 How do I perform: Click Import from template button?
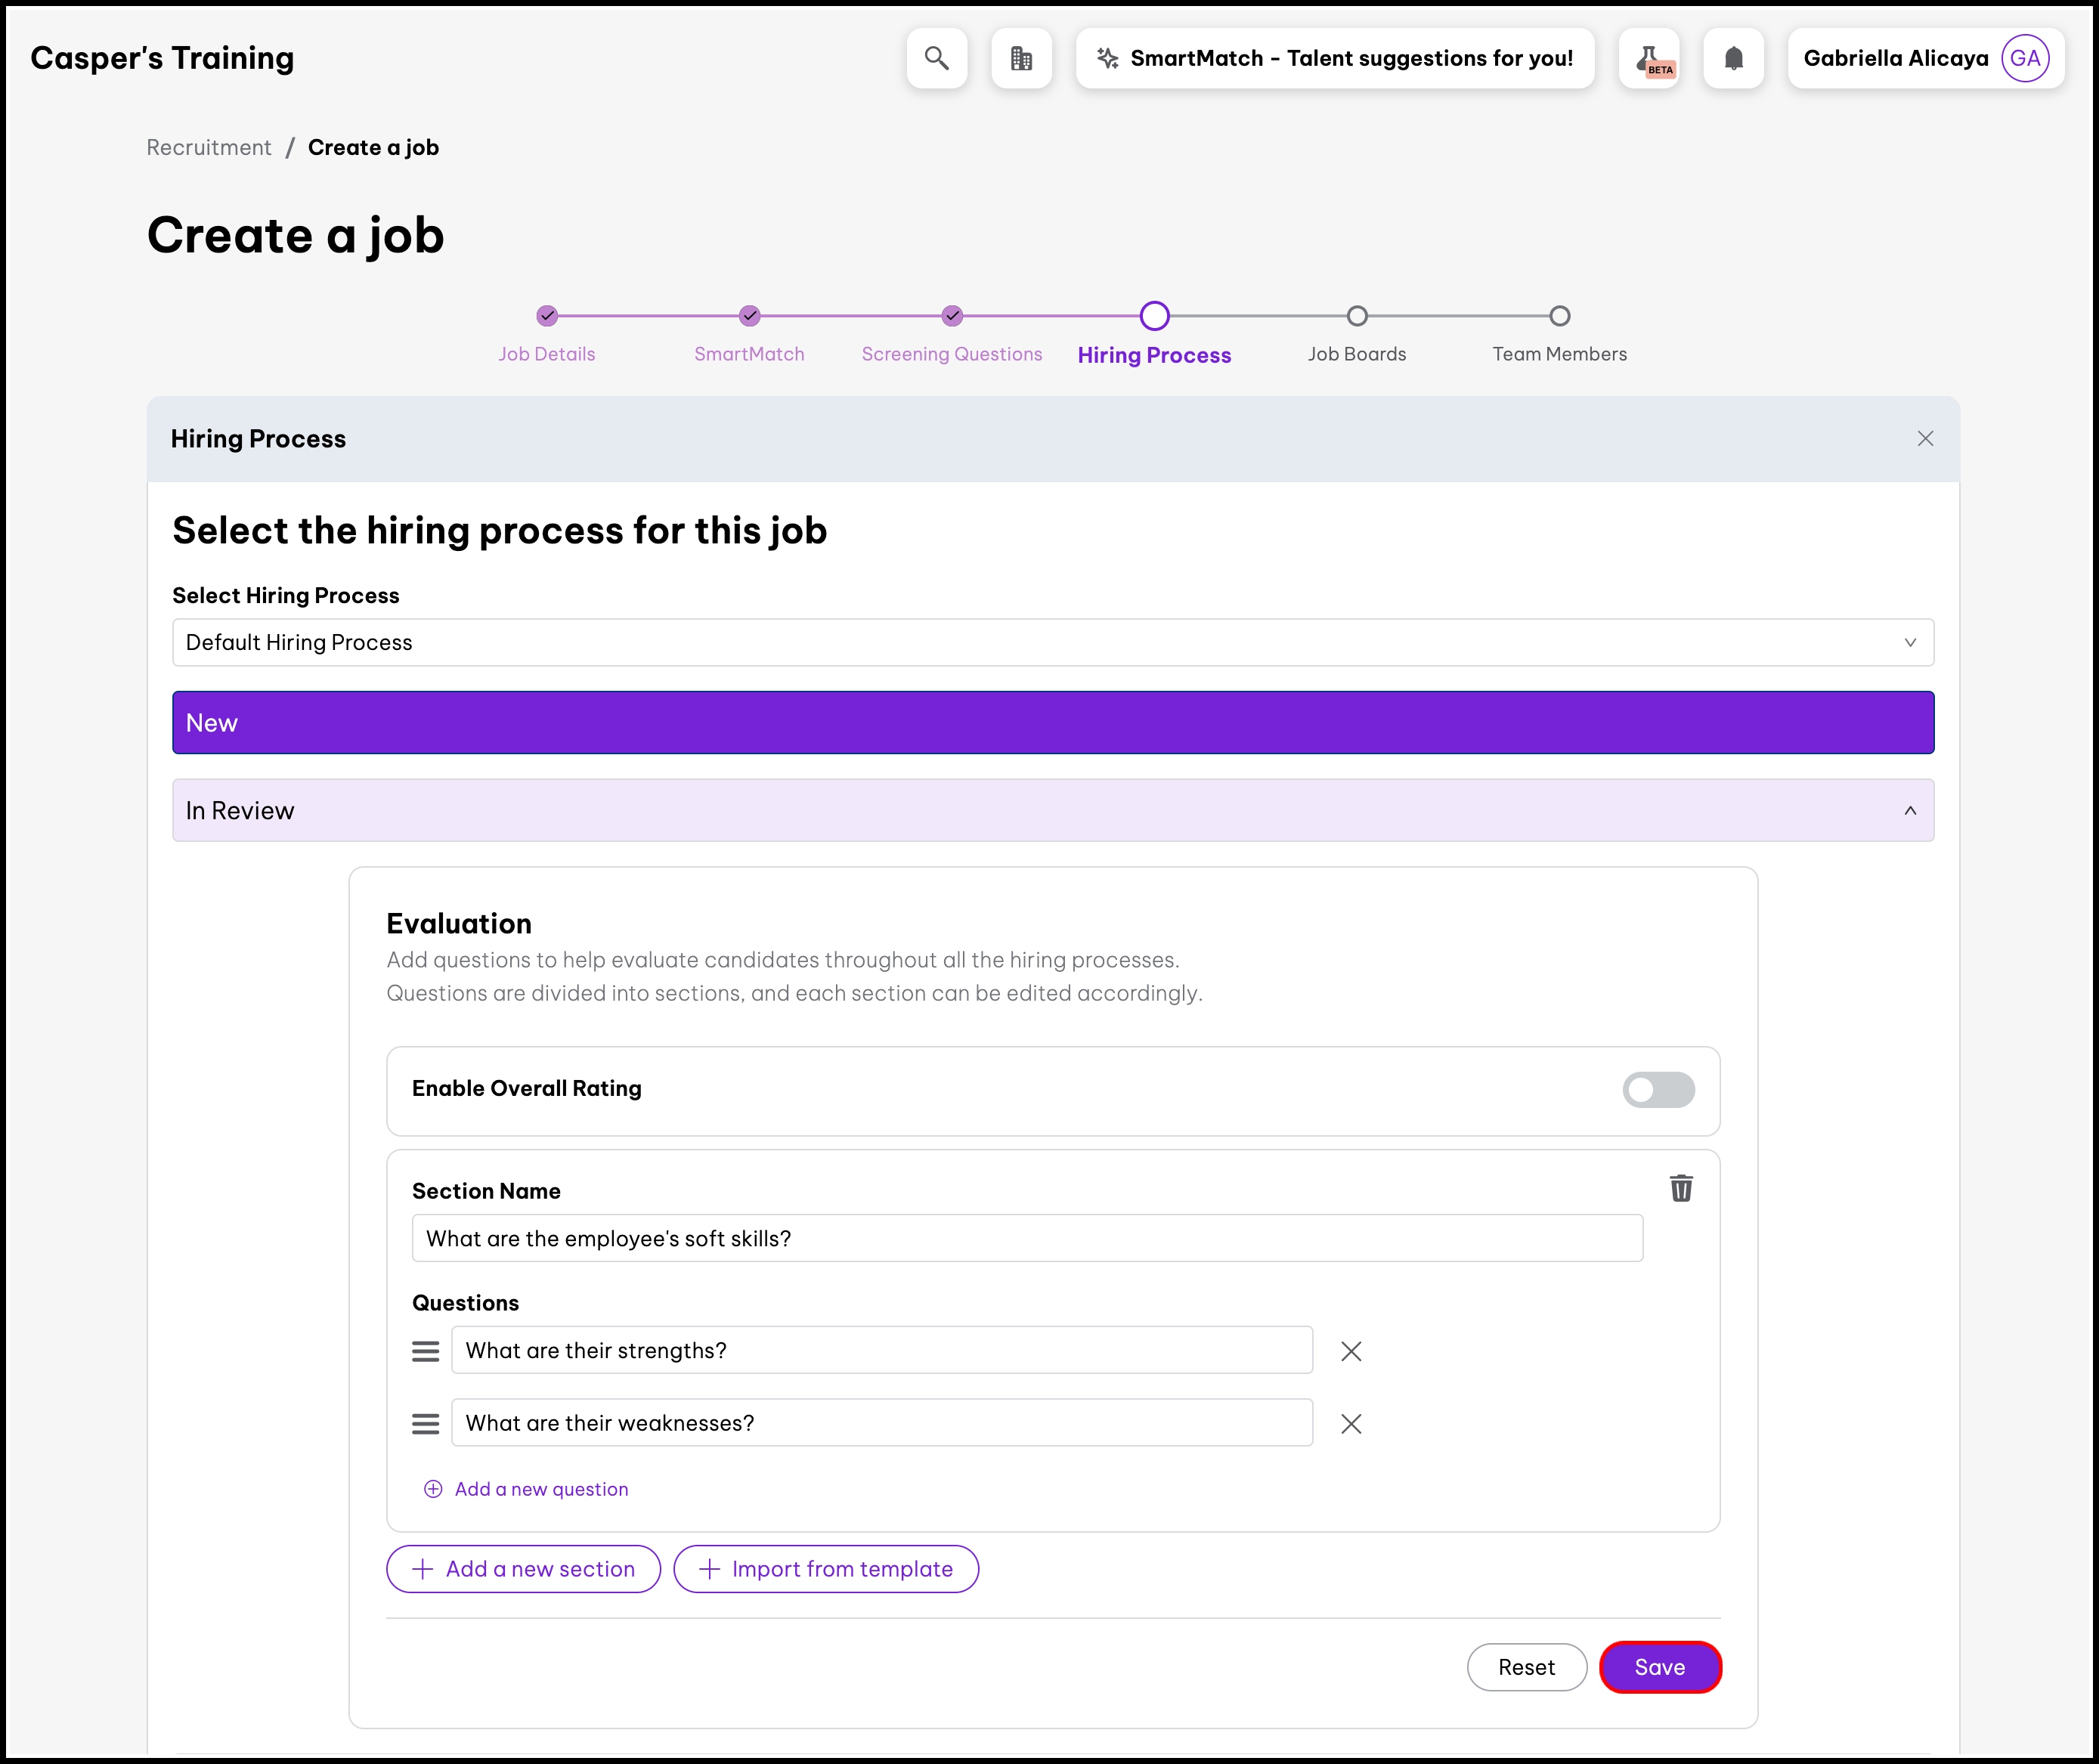click(x=826, y=1569)
